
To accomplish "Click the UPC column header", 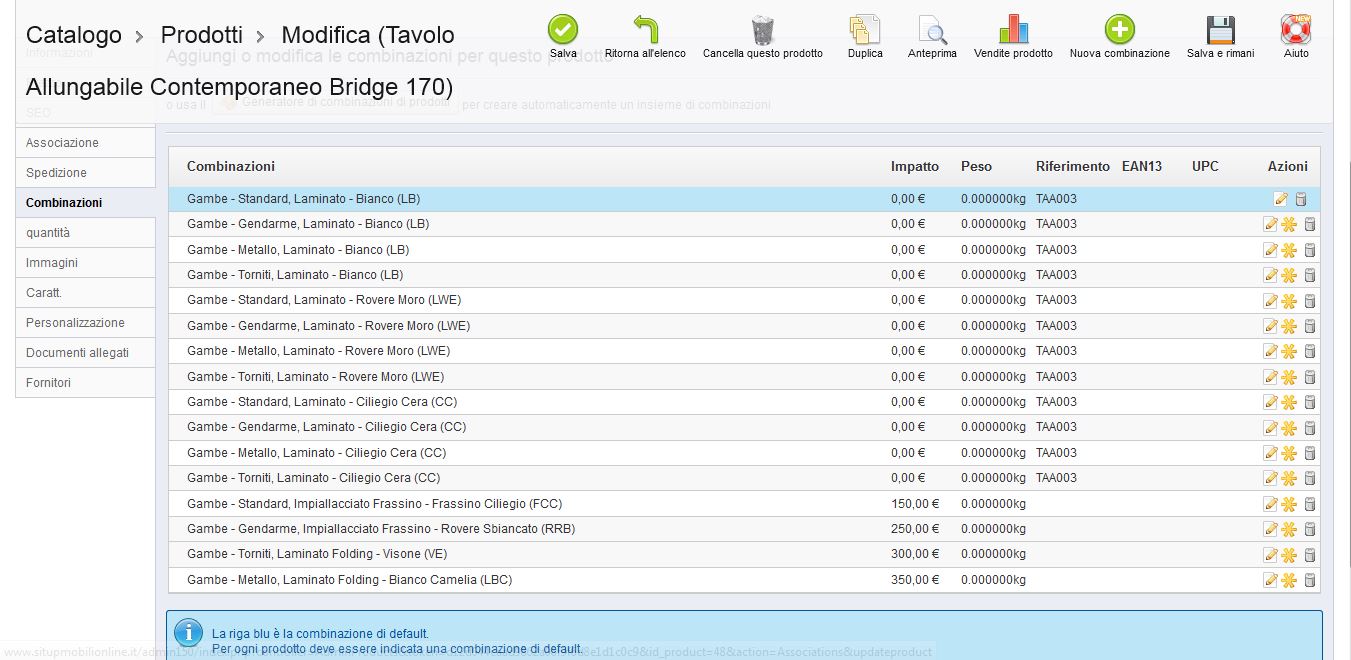I will 1205,166.
